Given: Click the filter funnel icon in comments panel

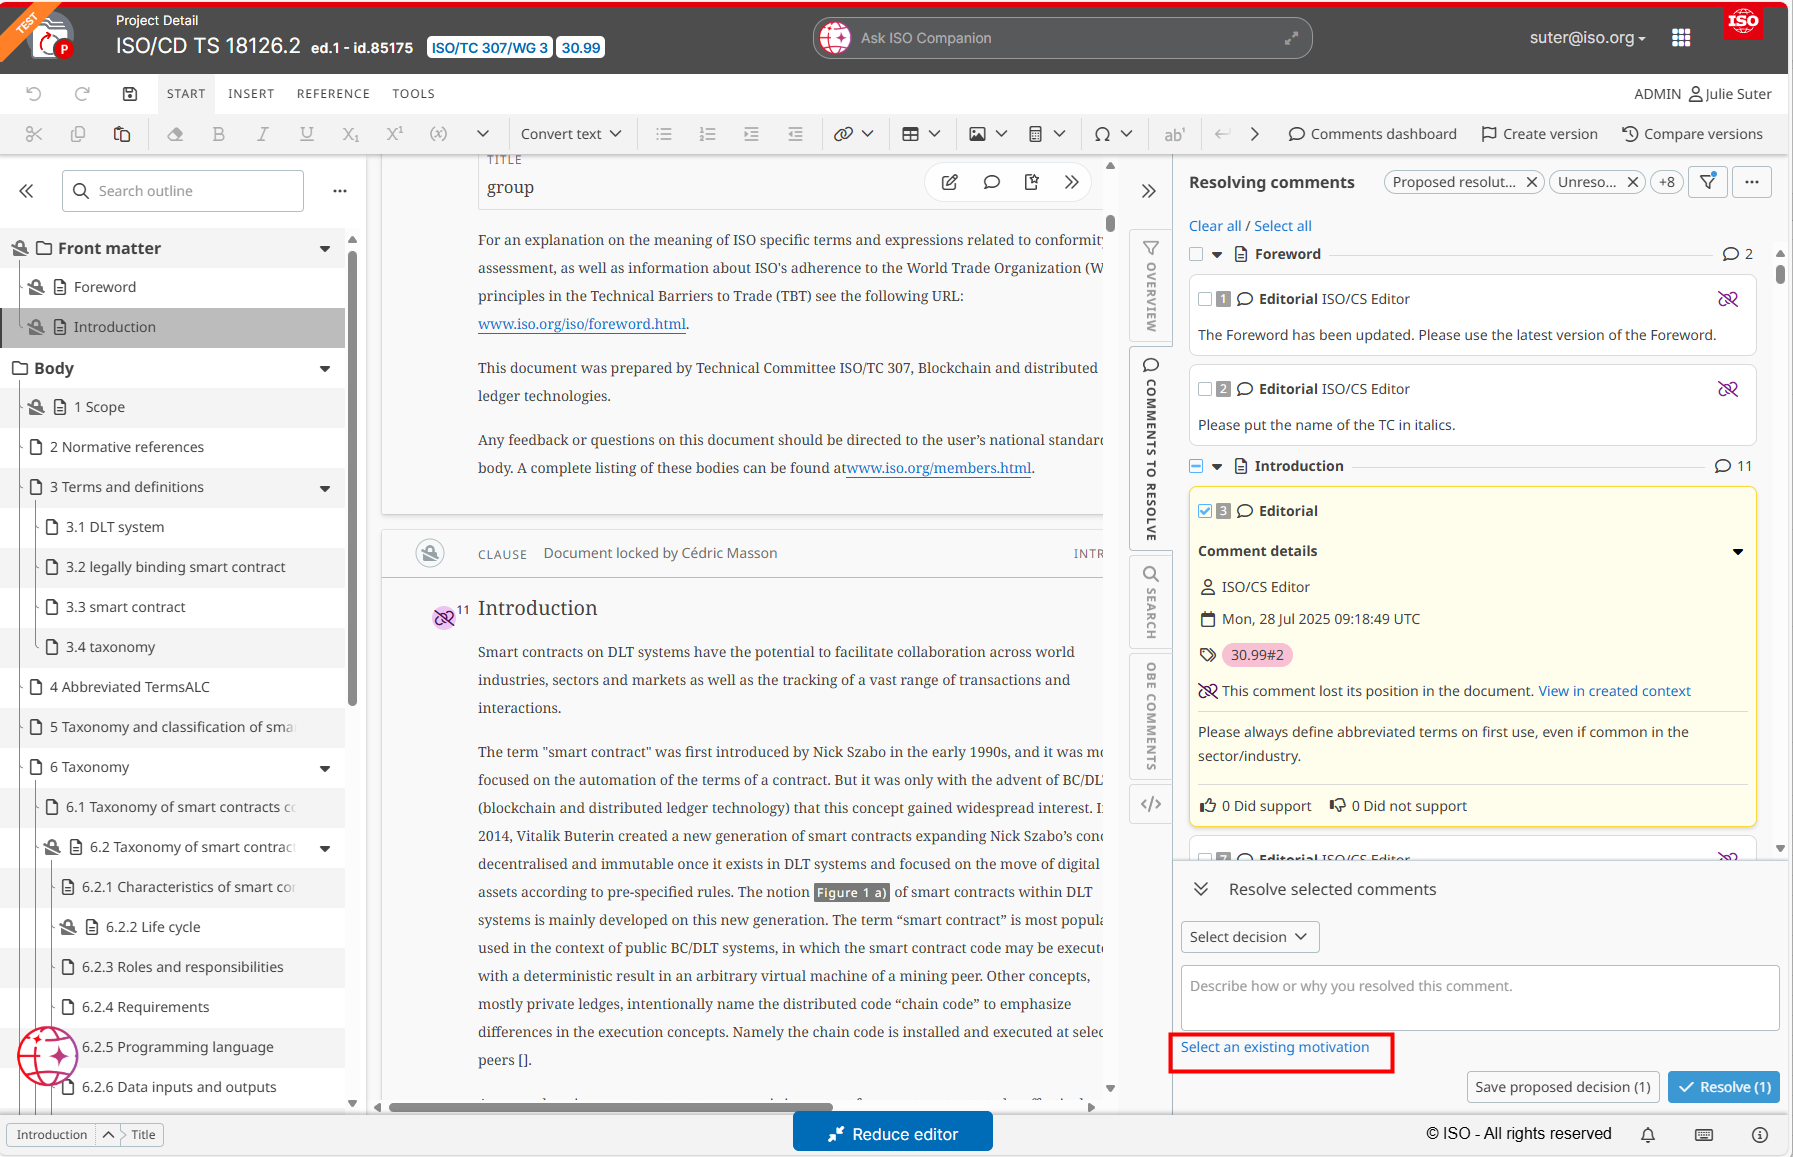Looking at the screenshot, I should point(1707,182).
